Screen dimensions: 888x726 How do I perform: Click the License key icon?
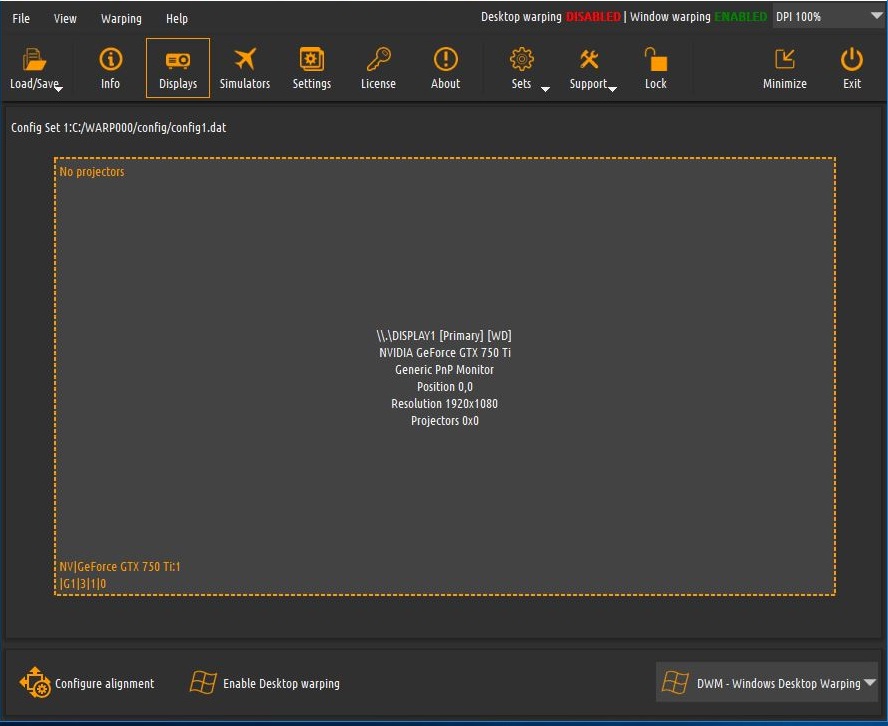(x=378, y=59)
